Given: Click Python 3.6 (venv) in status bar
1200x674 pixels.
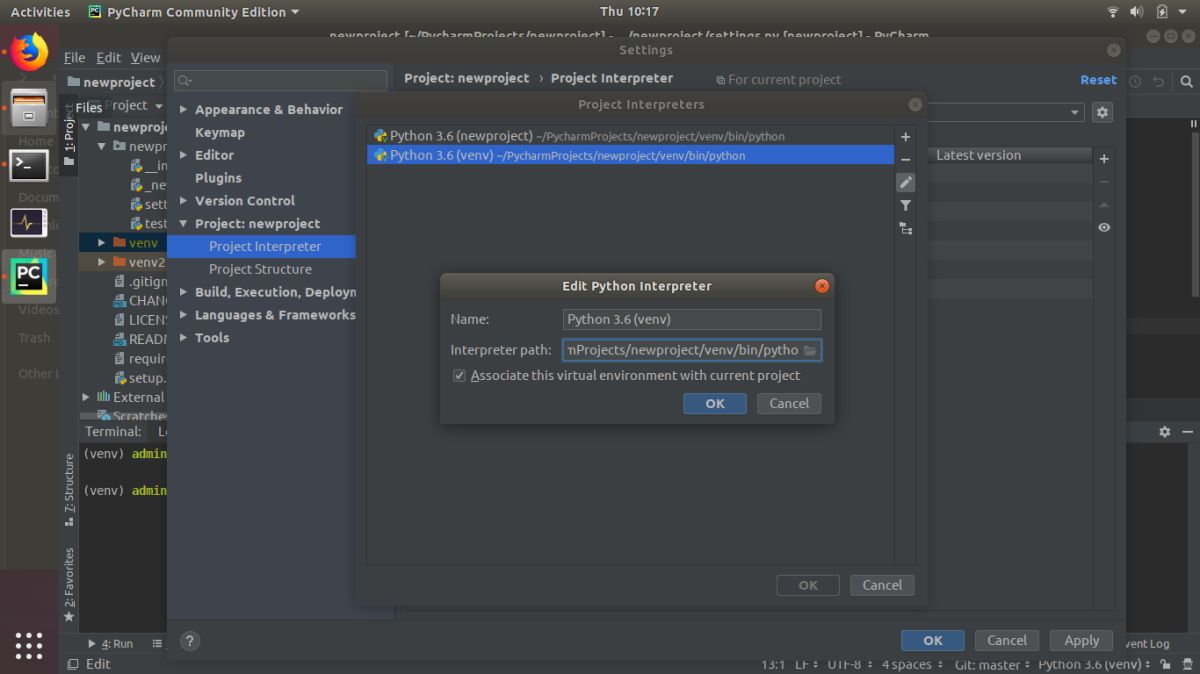Looking at the screenshot, I should pyautogui.click(x=1095, y=664).
